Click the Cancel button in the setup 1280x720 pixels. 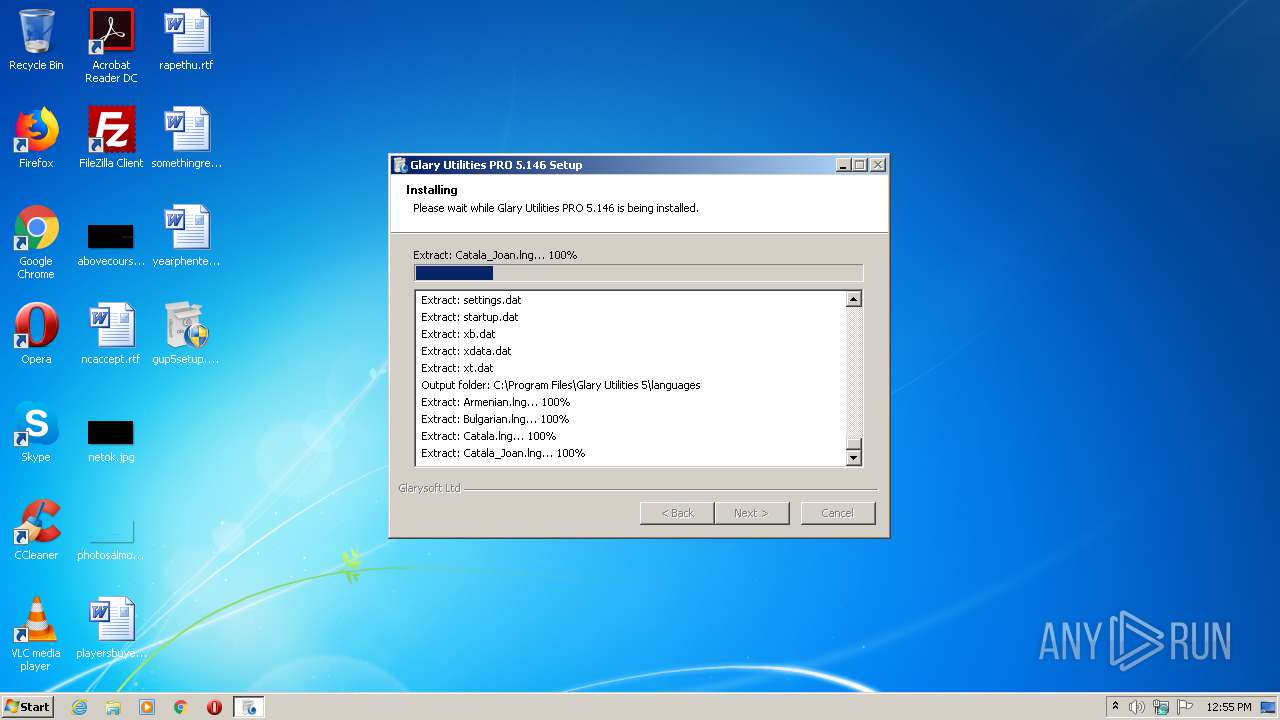click(838, 513)
